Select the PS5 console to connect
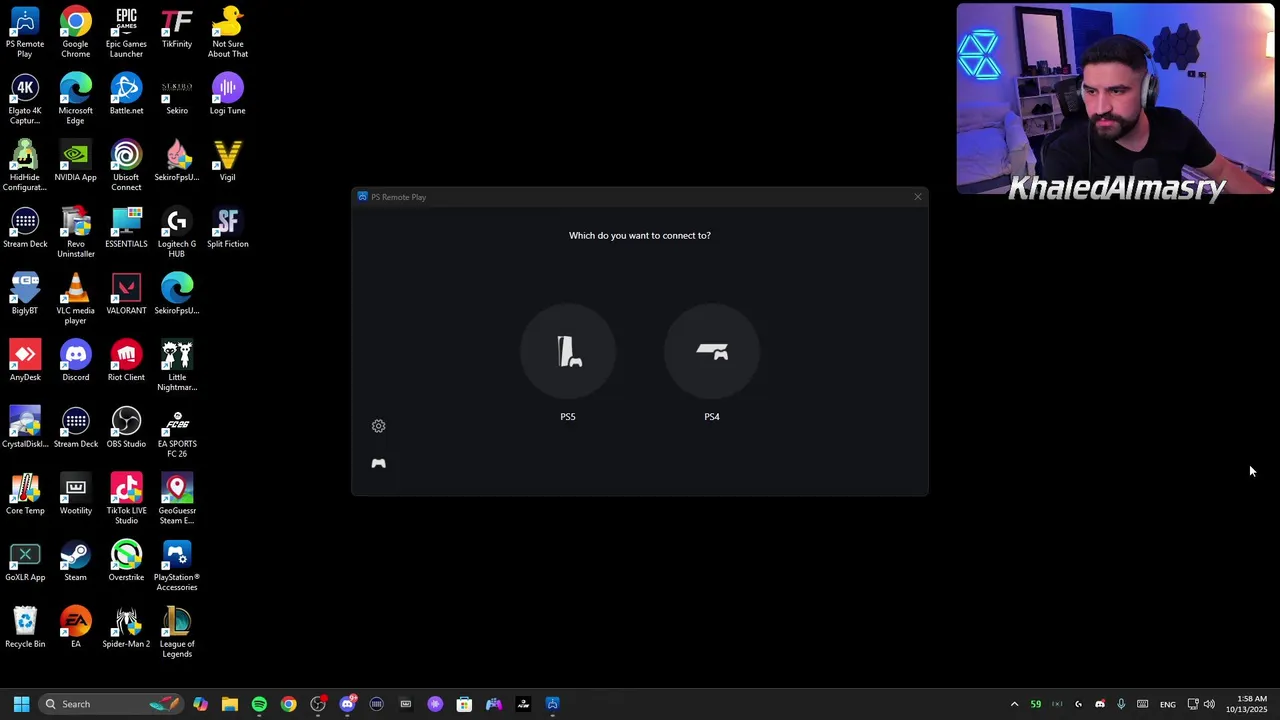The image size is (1280, 720). (x=568, y=352)
